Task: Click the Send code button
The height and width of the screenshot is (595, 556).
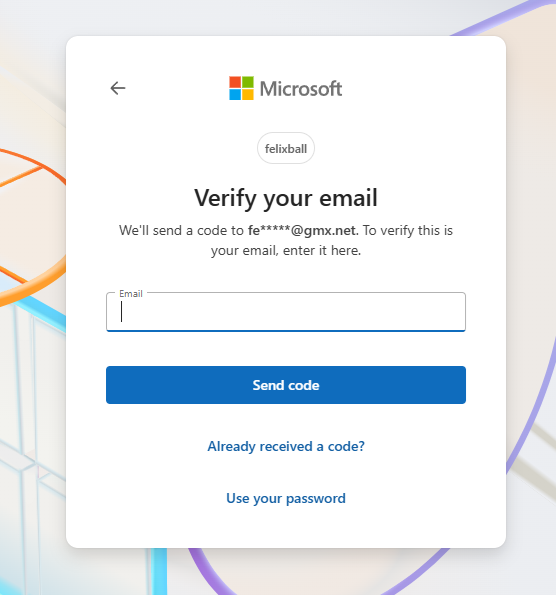Action: [x=286, y=385]
